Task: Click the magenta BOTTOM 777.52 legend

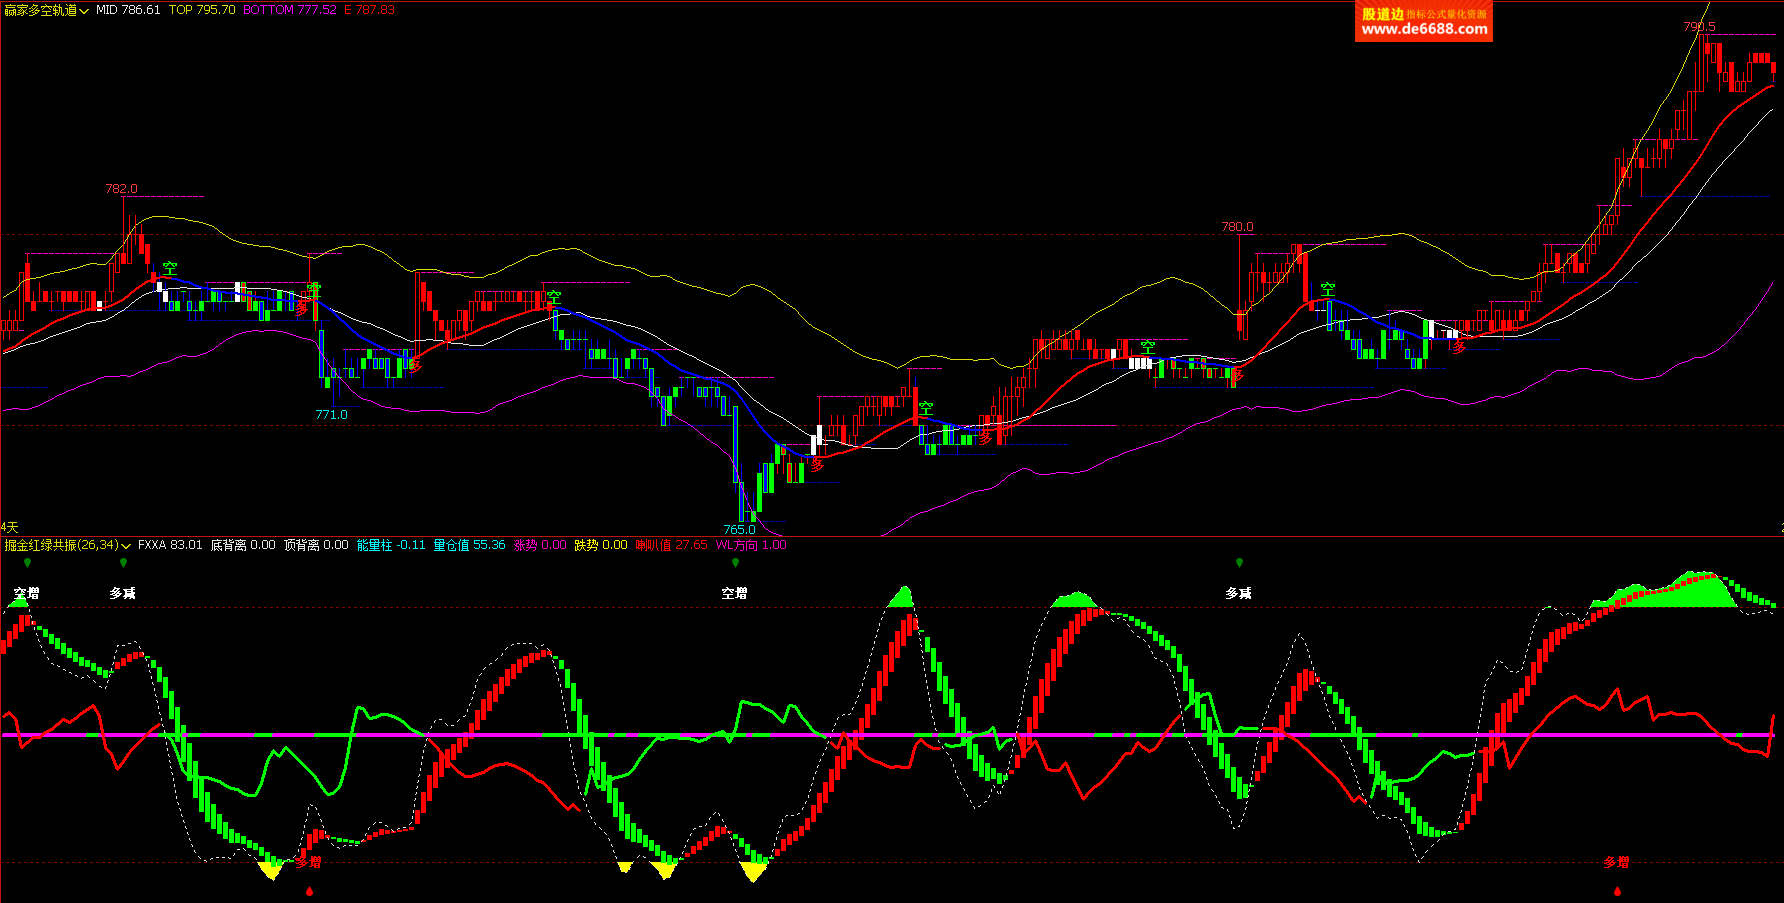Action: [x=289, y=10]
